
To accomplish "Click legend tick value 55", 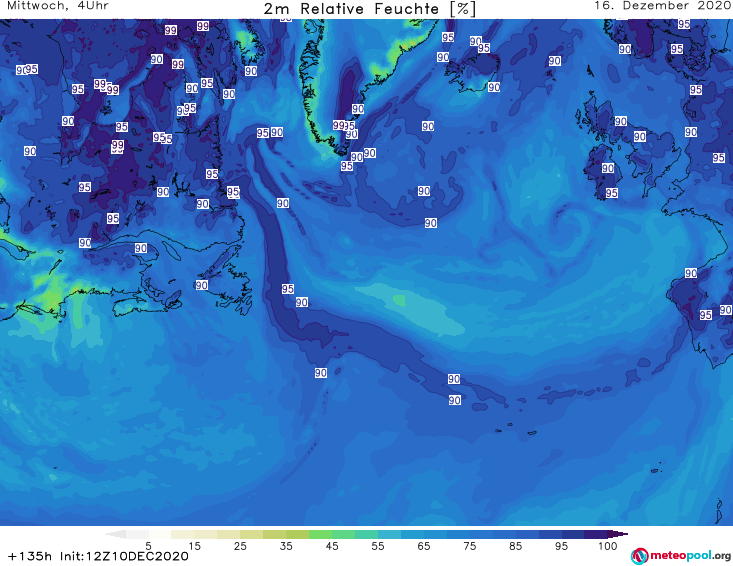I will coord(378,546).
